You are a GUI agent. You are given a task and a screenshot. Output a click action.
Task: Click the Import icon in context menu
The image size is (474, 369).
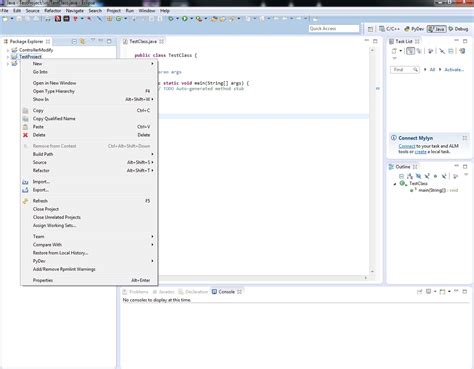point(25,182)
